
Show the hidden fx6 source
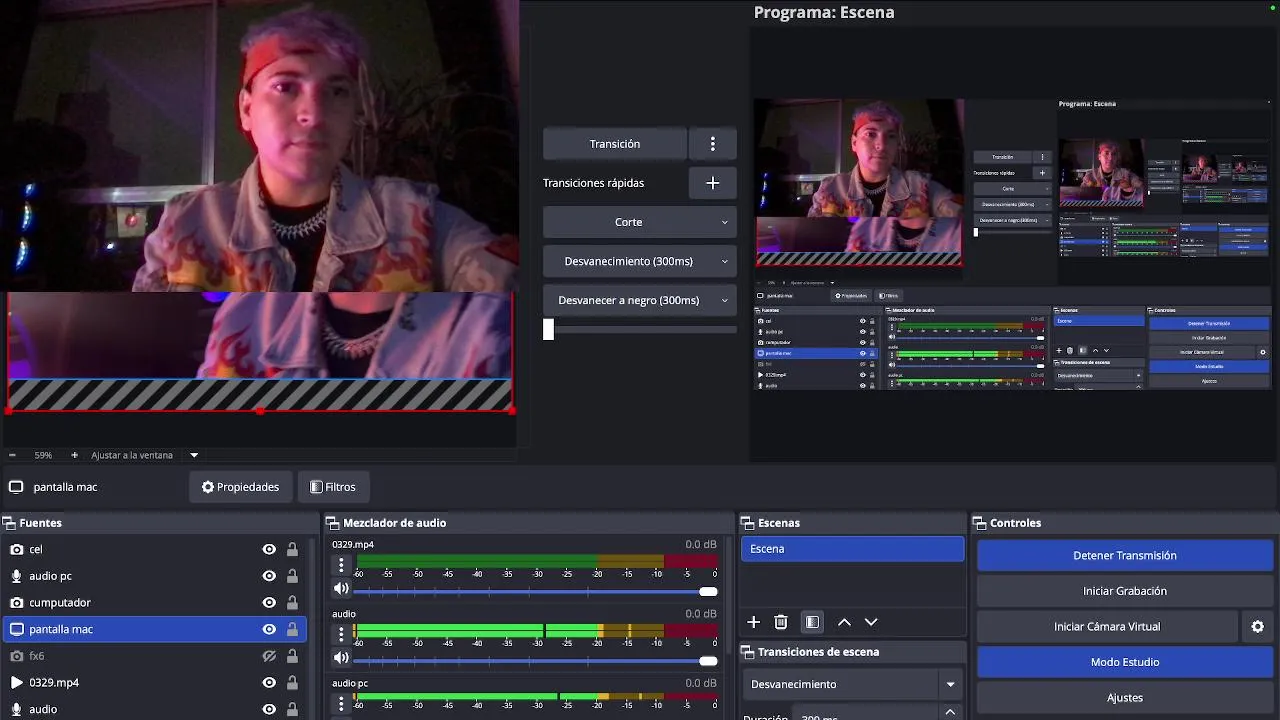tap(269, 656)
